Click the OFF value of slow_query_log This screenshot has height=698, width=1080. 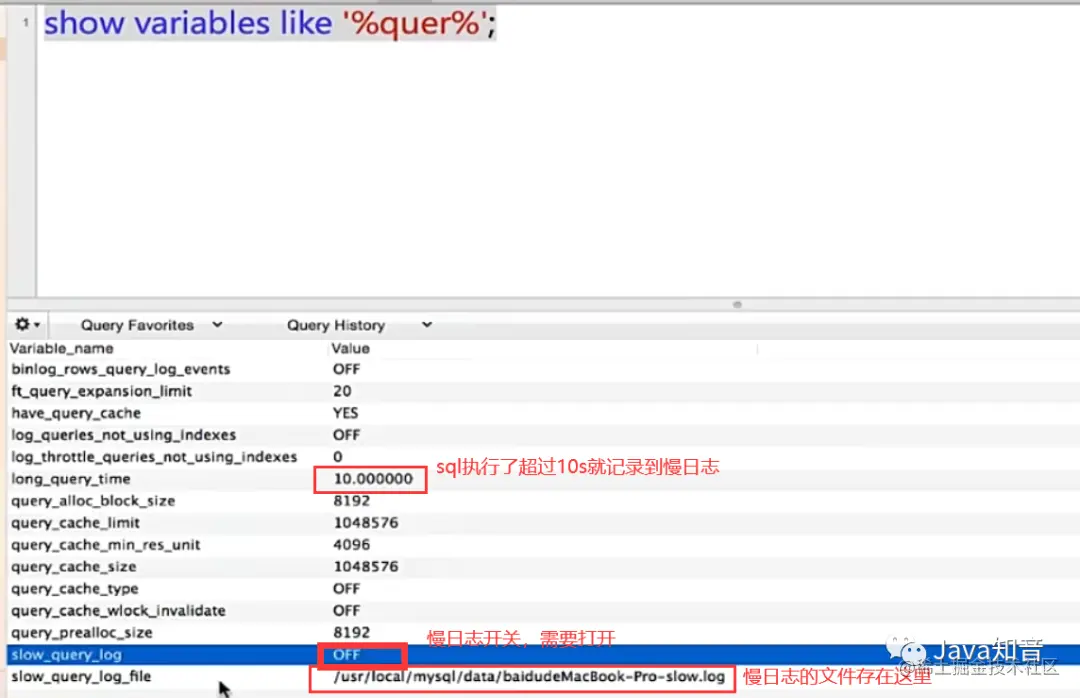pos(346,655)
